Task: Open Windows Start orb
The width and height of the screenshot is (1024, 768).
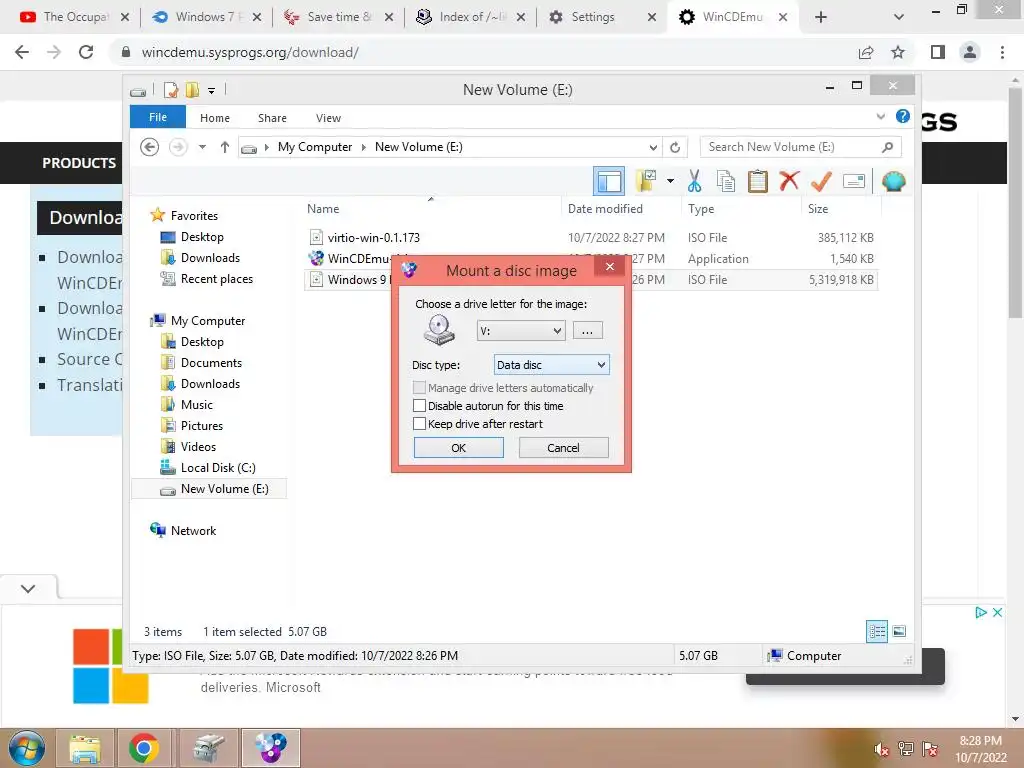Action: tap(27, 748)
